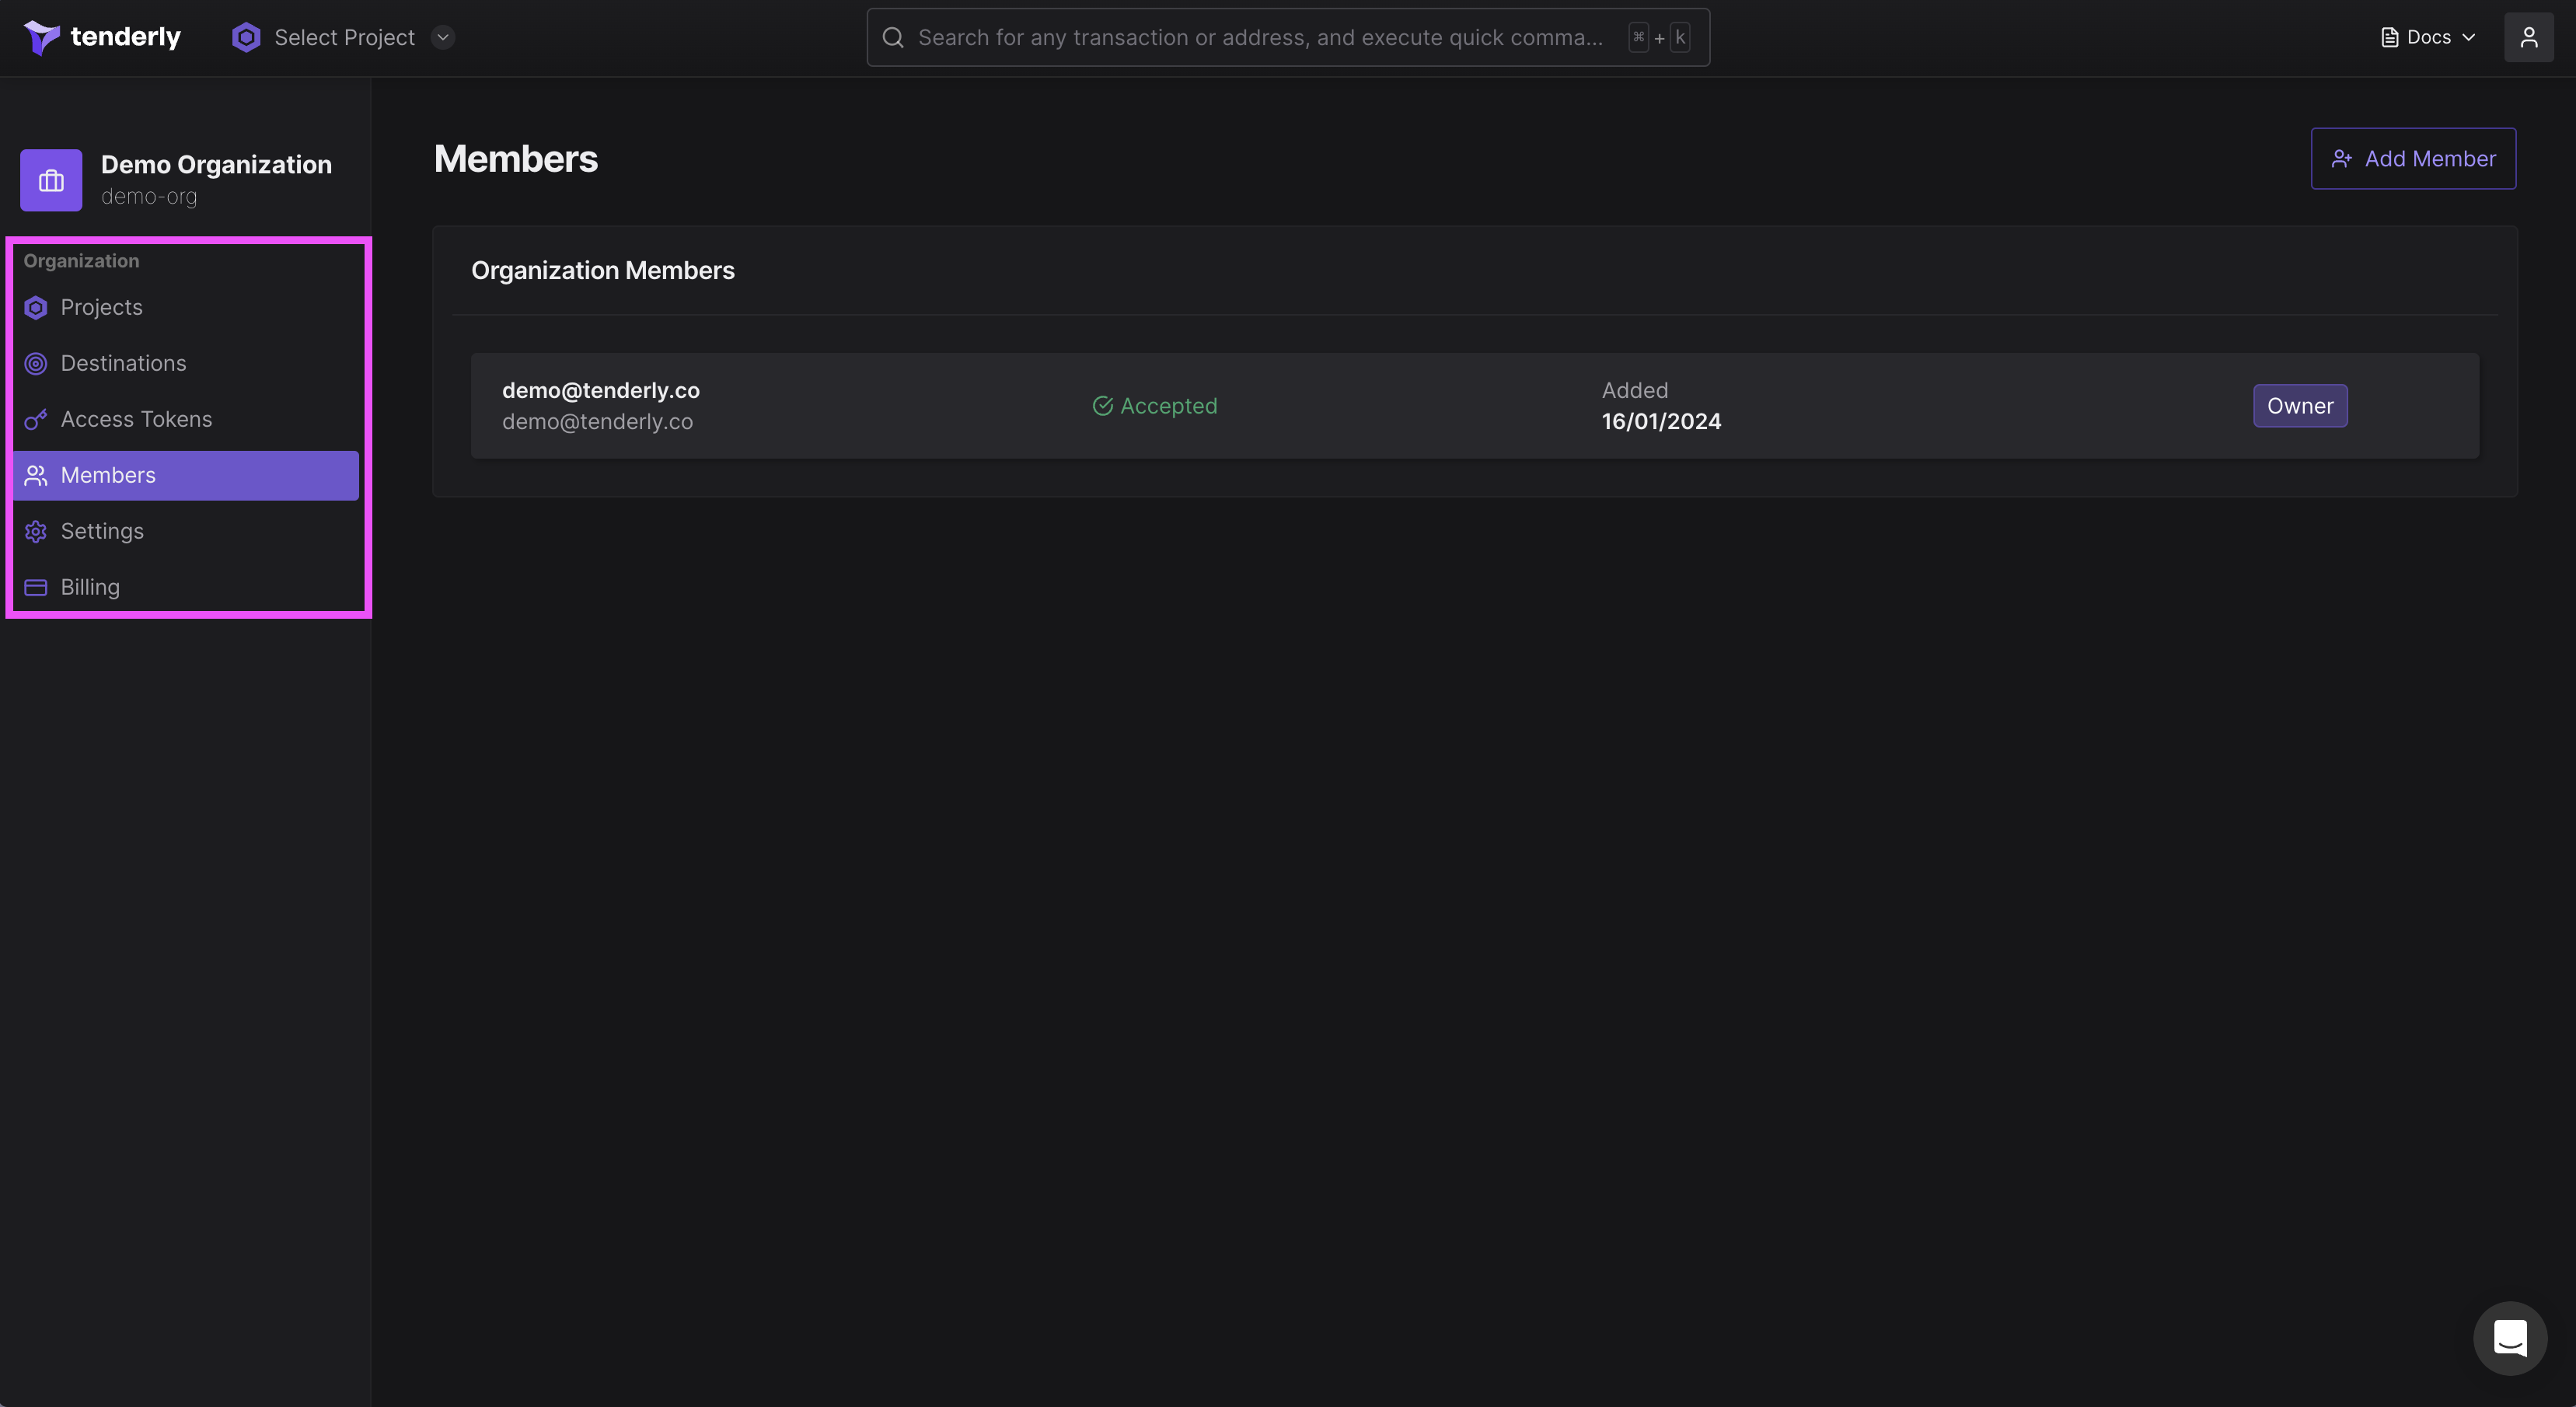Click the Select Project hexagon icon
The width and height of the screenshot is (2576, 1407).
[246, 37]
